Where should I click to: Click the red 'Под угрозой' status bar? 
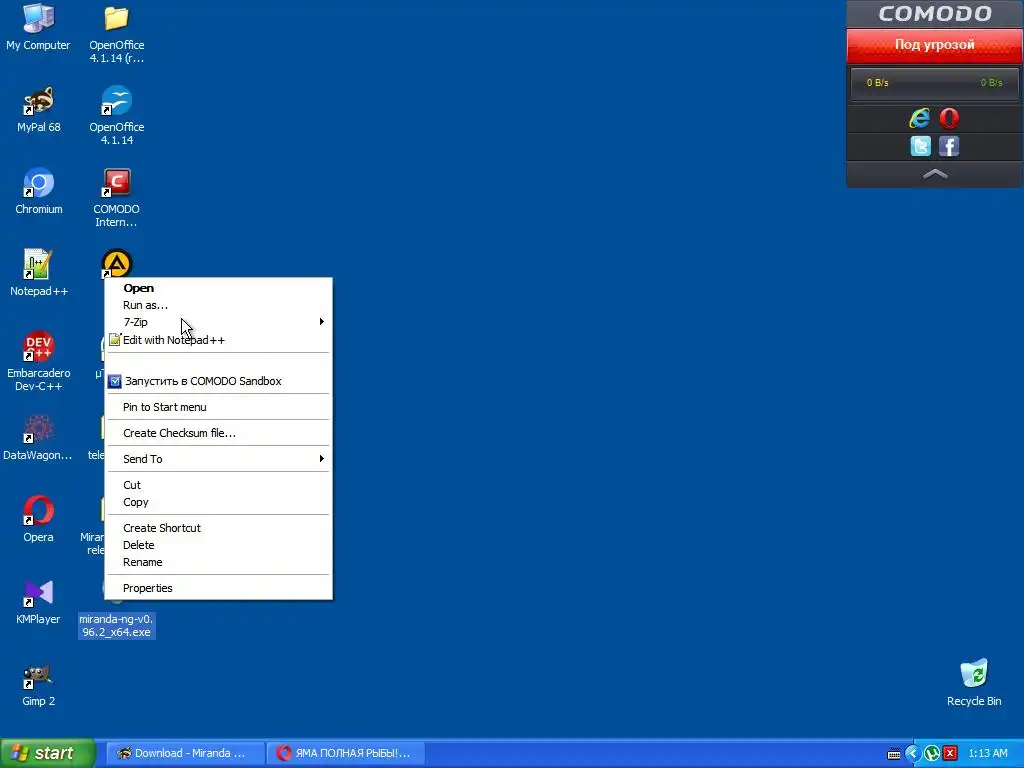coord(935,45)
